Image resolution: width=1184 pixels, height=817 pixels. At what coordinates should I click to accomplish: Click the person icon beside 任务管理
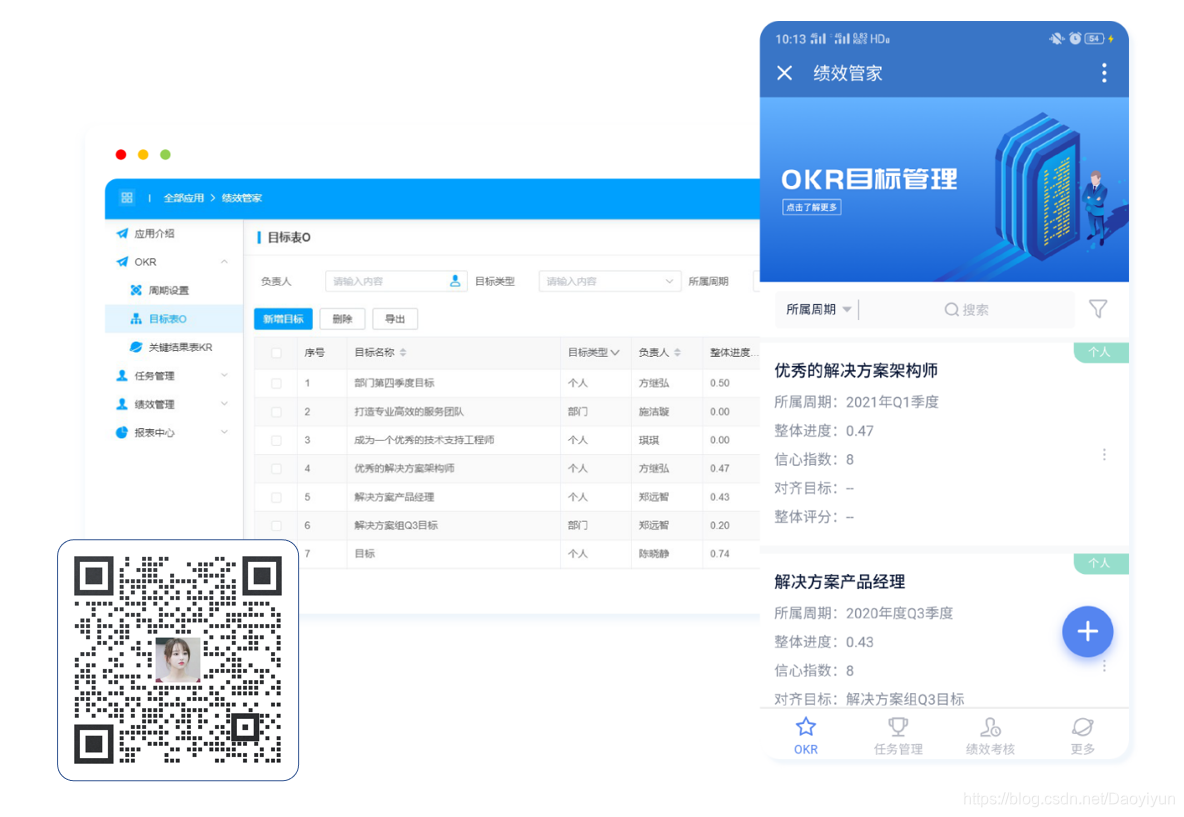pos(122,375)
